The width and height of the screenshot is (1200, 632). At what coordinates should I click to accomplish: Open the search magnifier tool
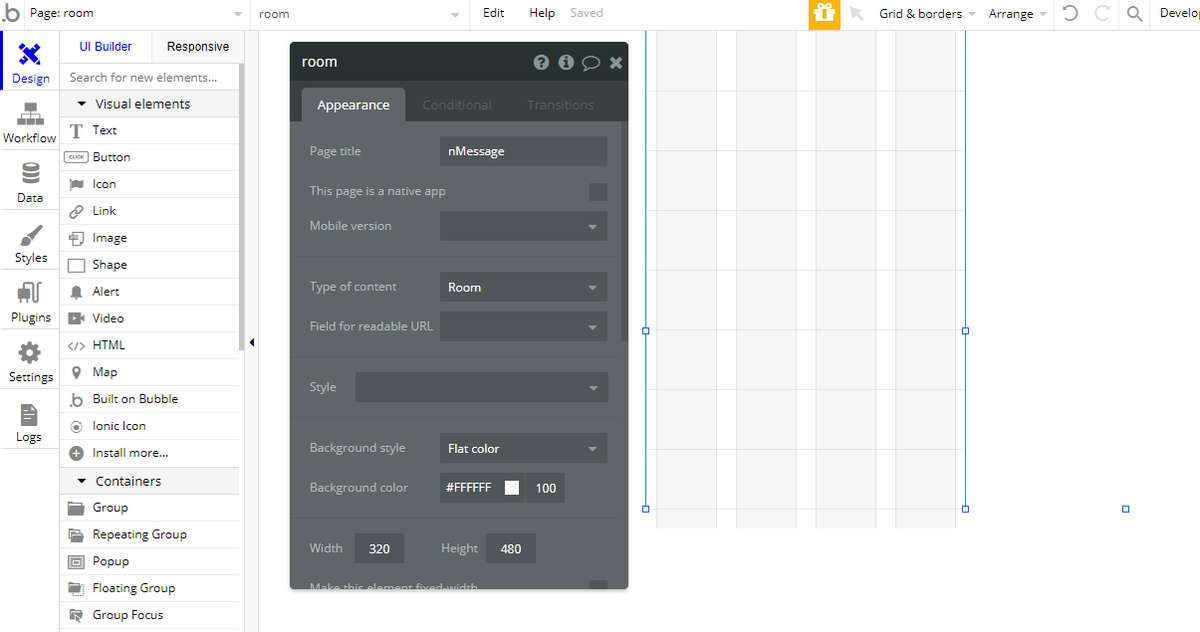coord(1134,14)
